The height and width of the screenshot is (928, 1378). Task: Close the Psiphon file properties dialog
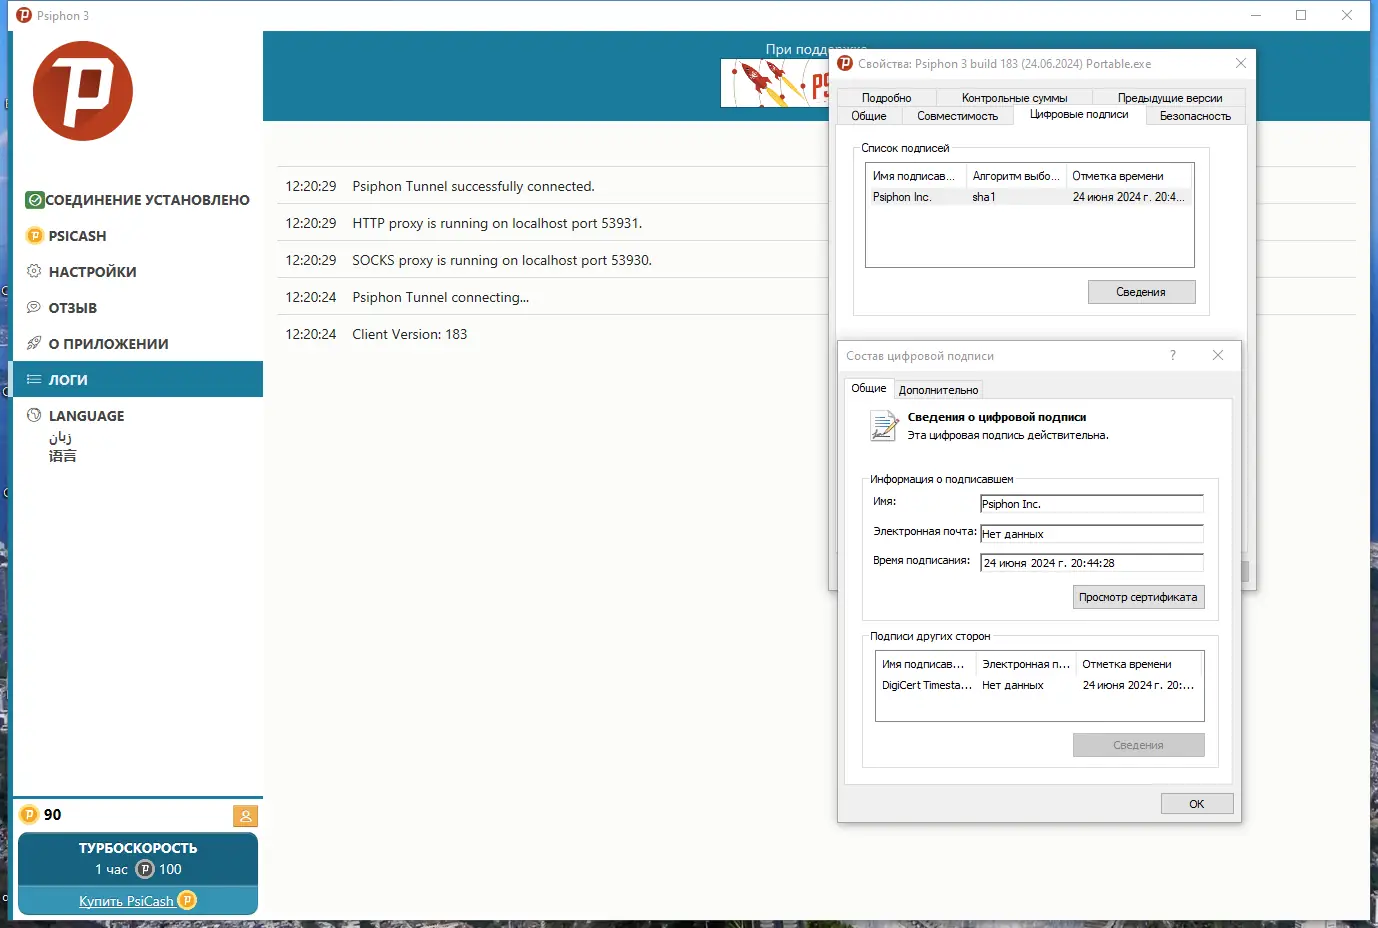point(1241,63)
